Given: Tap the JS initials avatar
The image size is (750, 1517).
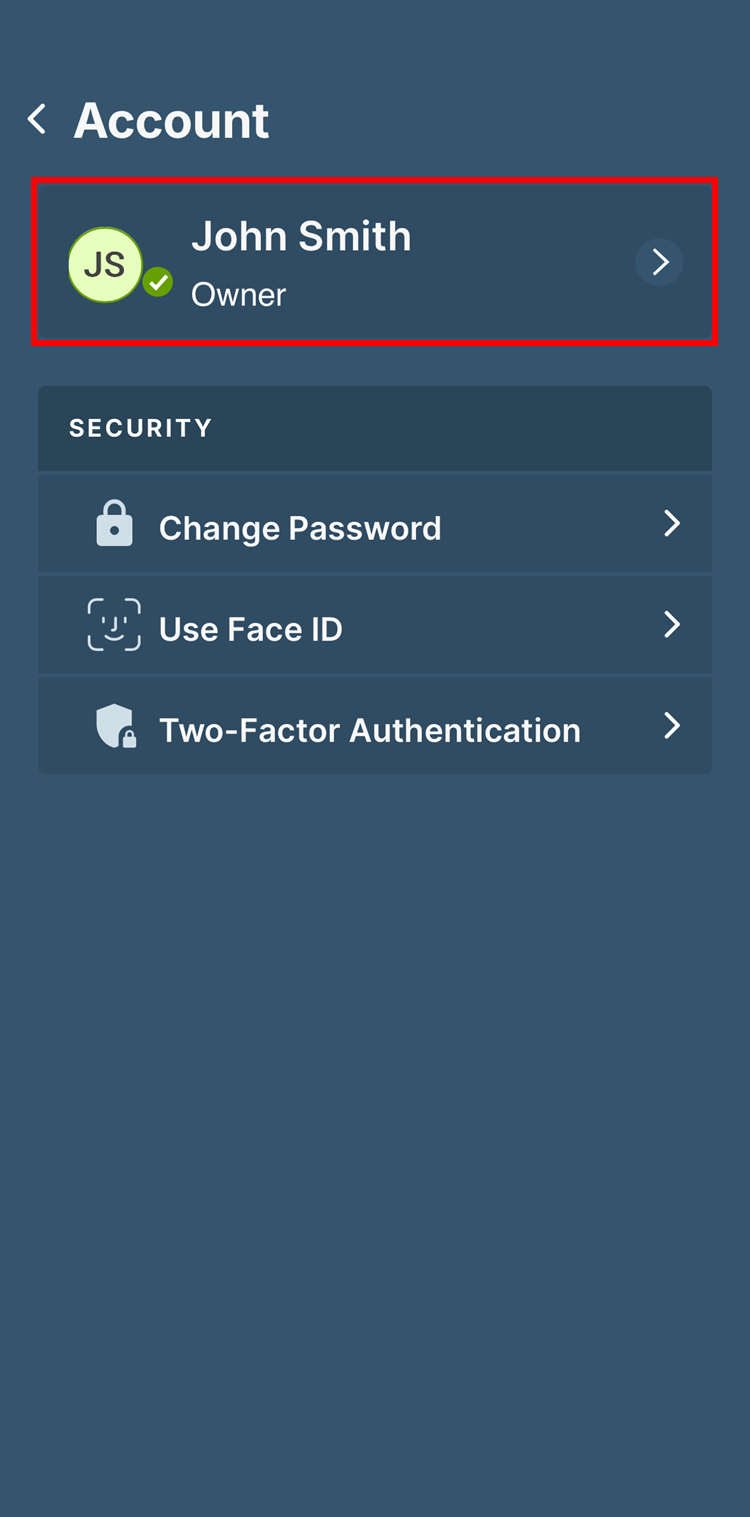Looking at the screenshot, I should click(x=105, y=264).
